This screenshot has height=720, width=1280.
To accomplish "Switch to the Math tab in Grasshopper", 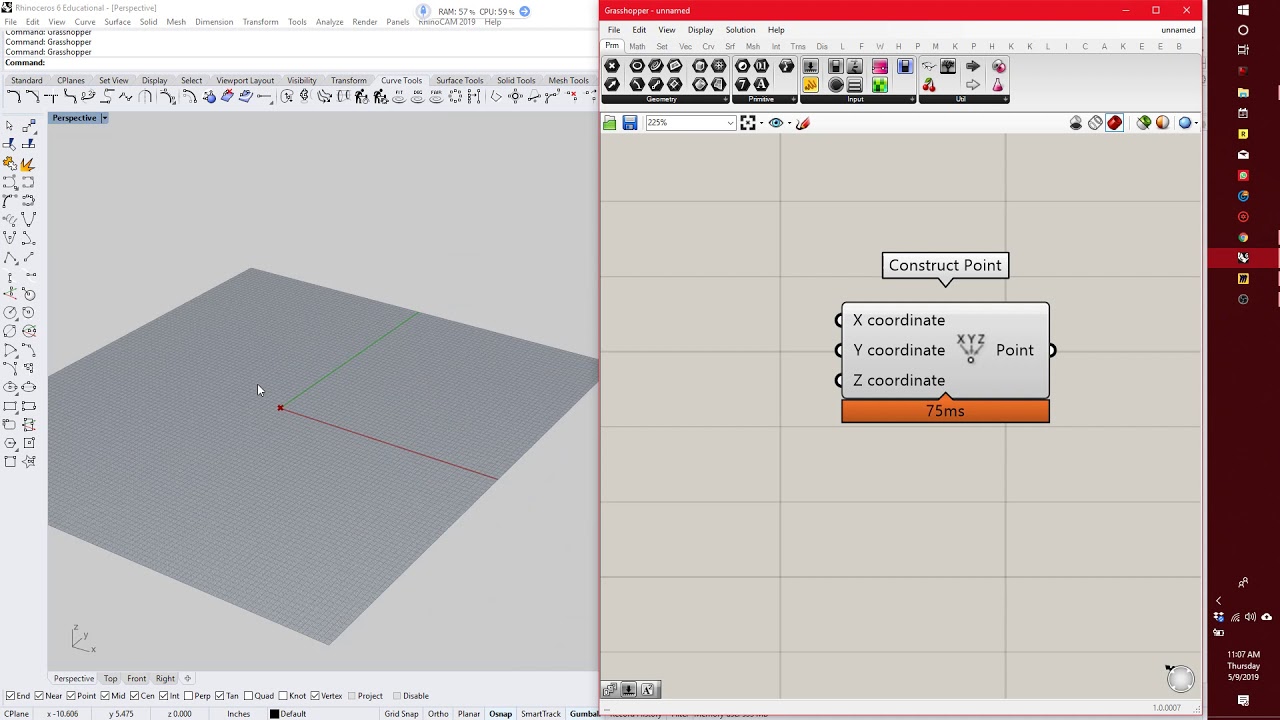I will pos(637,46).
